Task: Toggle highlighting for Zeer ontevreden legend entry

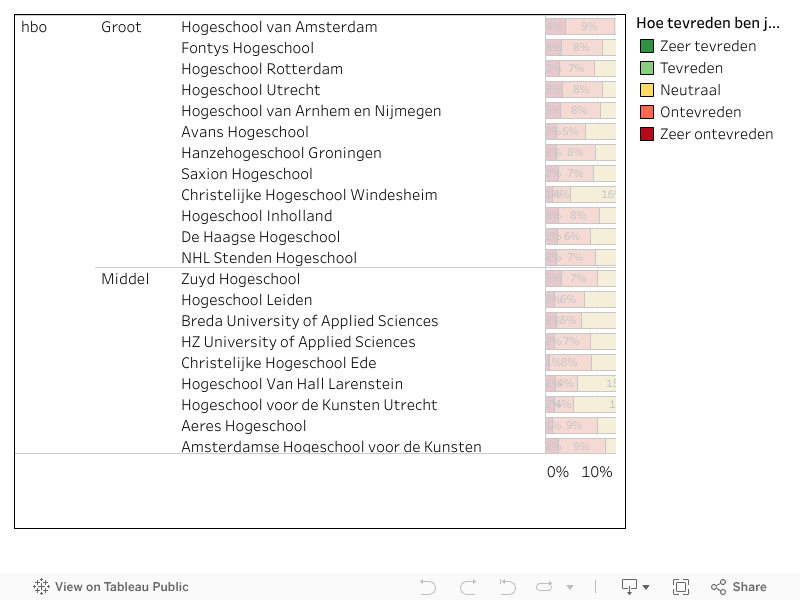Action: click(x=712, y=134)
